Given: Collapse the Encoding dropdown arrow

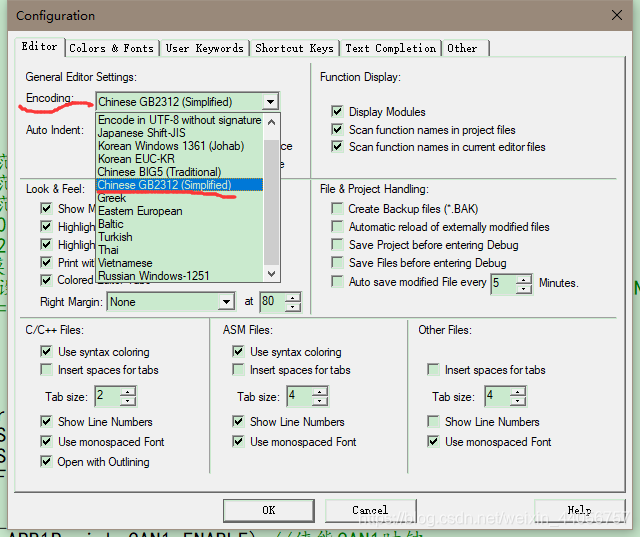Looking at the screenshot, I should coord(270,102).
